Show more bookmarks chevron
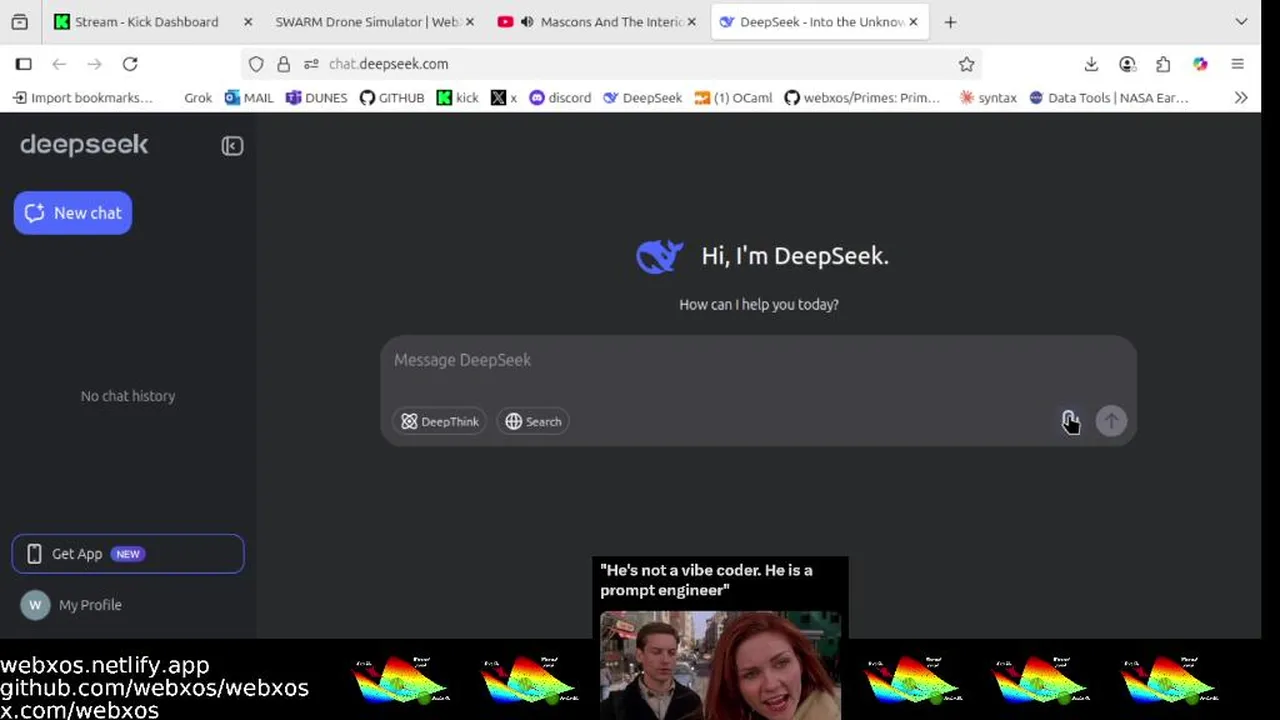This screenshot has width=1280, height=720. (x=1241, y=98)
